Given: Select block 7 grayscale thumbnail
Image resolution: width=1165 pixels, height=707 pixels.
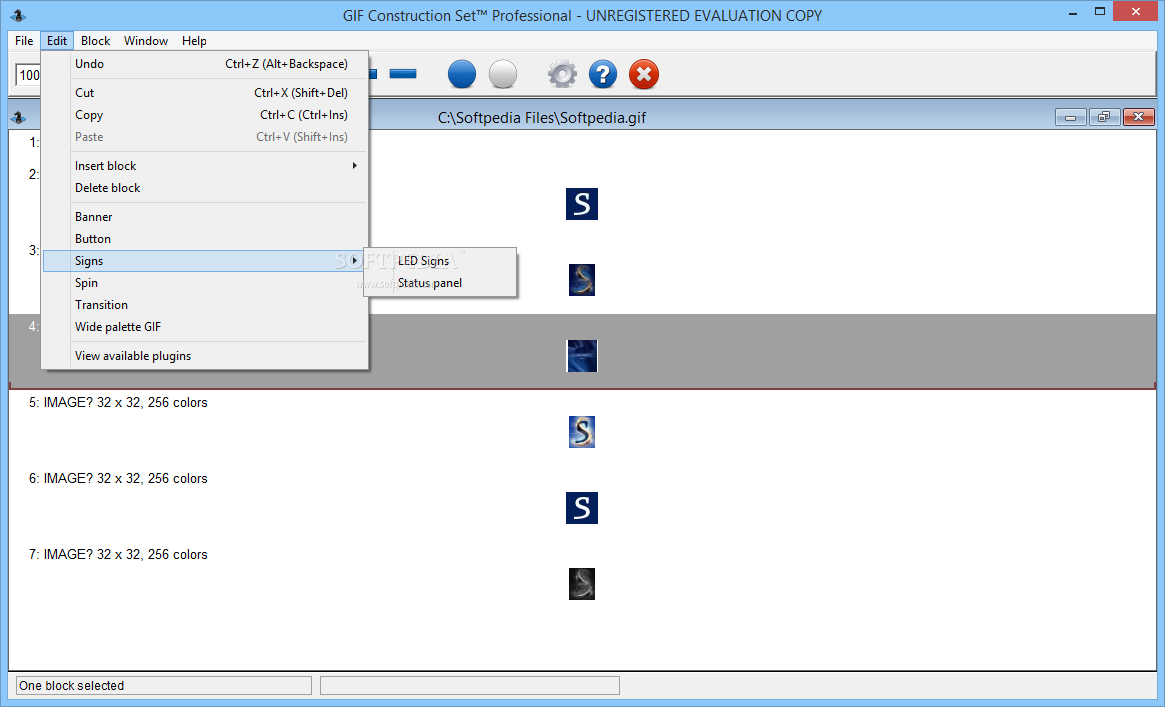Looking at the screenshot, I should [x=582, y=584].
